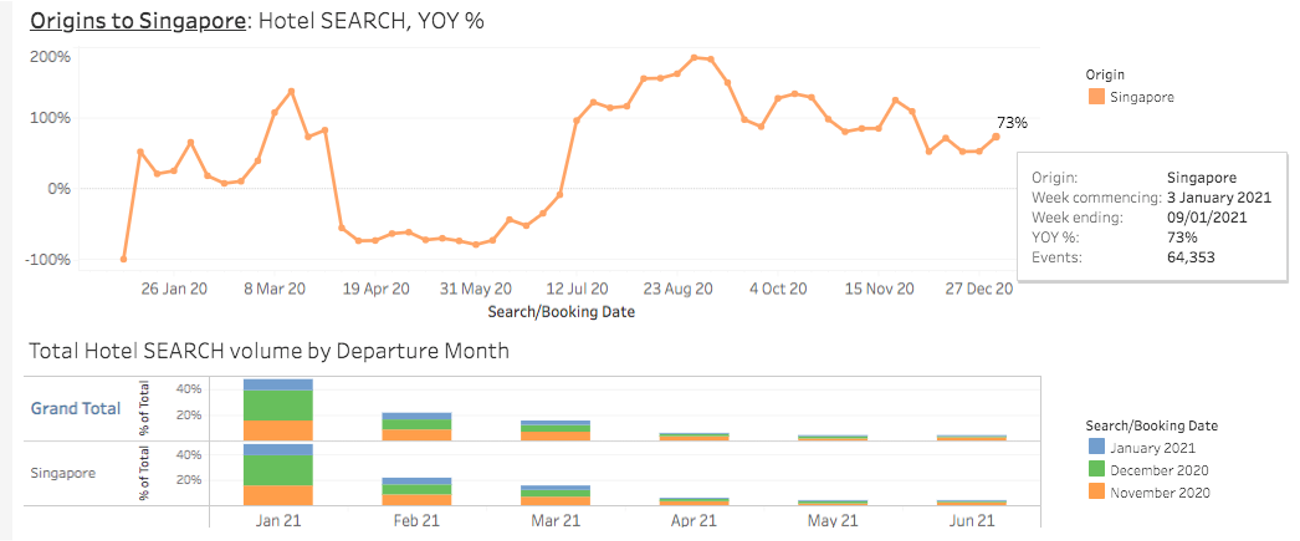Image resolution: width=1300 pixels, height=541 pixels.
Task: Select the Singapore row label in the bar chart
Action: pos(63,472)
